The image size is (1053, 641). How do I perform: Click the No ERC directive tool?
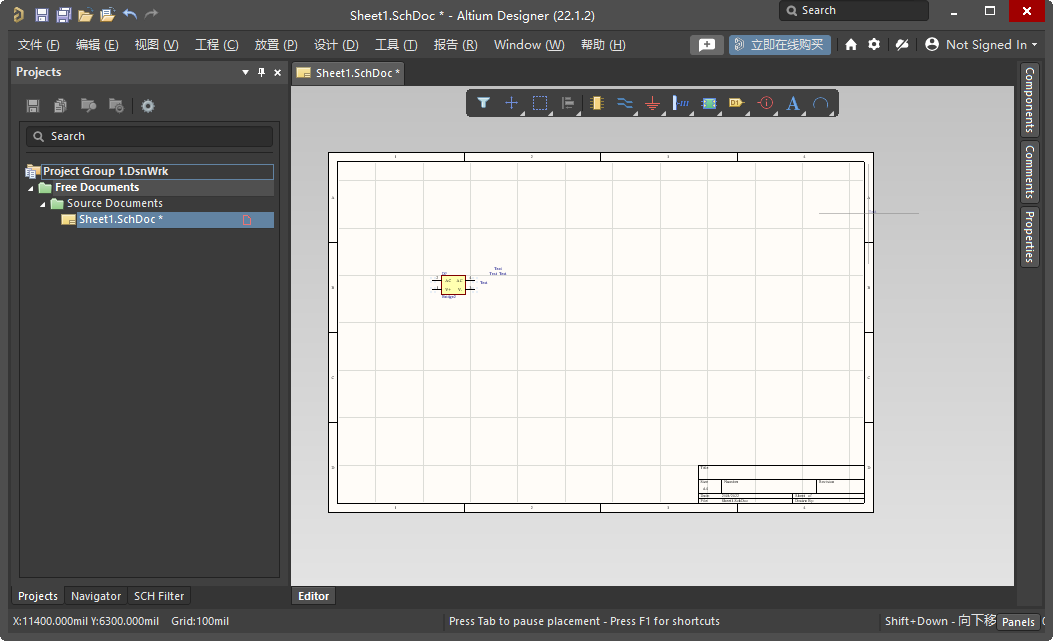(x=765, y=103)
